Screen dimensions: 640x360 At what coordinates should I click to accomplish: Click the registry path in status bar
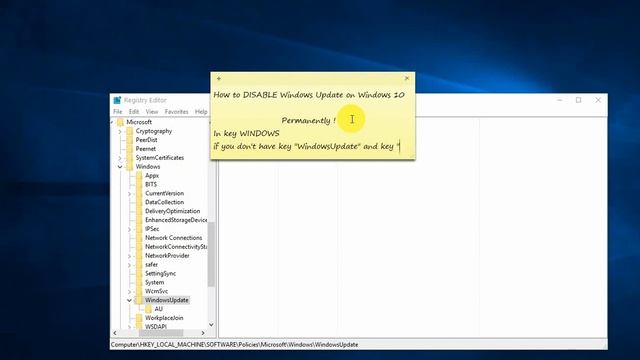[235, 344]
